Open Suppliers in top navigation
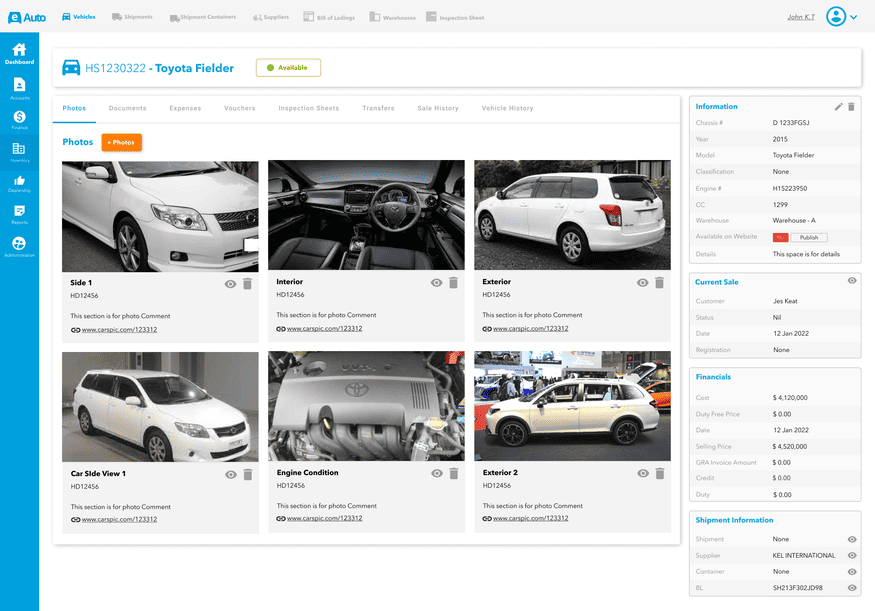Screen dimensions: 875x611 coord(271,17)
